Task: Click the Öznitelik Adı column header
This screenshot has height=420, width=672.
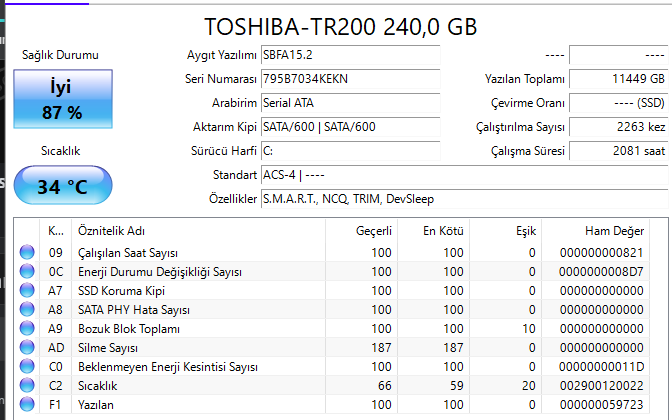Action: pos(109,230)
